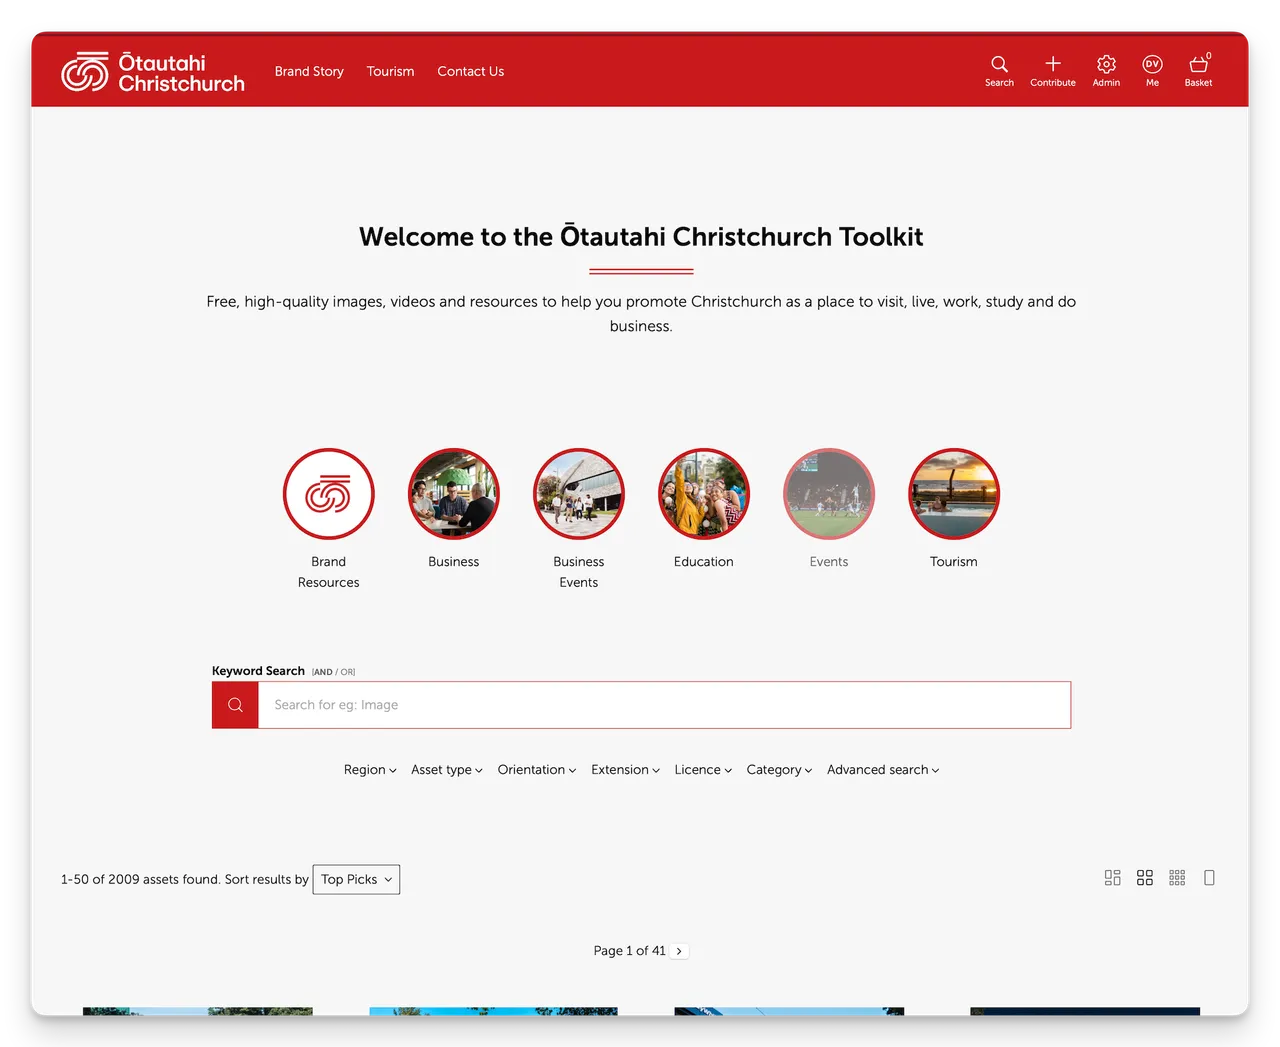Screen dimensions: 1280x1047
Task: Expand the Orientation filter dropdown
Action: pos(537,770)
